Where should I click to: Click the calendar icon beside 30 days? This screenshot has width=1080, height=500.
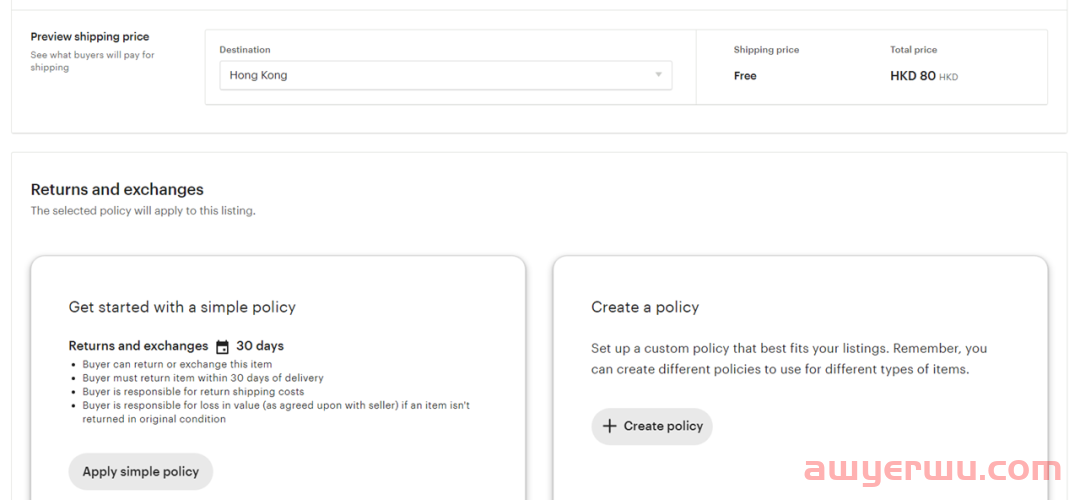222,346
